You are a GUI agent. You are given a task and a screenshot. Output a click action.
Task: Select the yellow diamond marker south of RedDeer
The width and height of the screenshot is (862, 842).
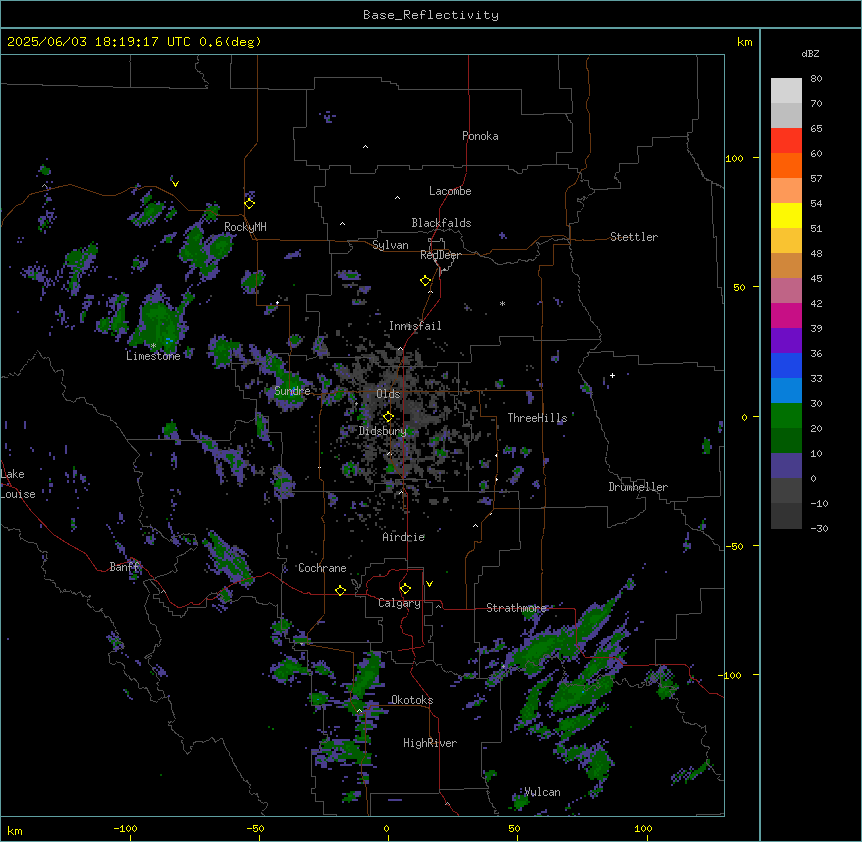point(426,281)
